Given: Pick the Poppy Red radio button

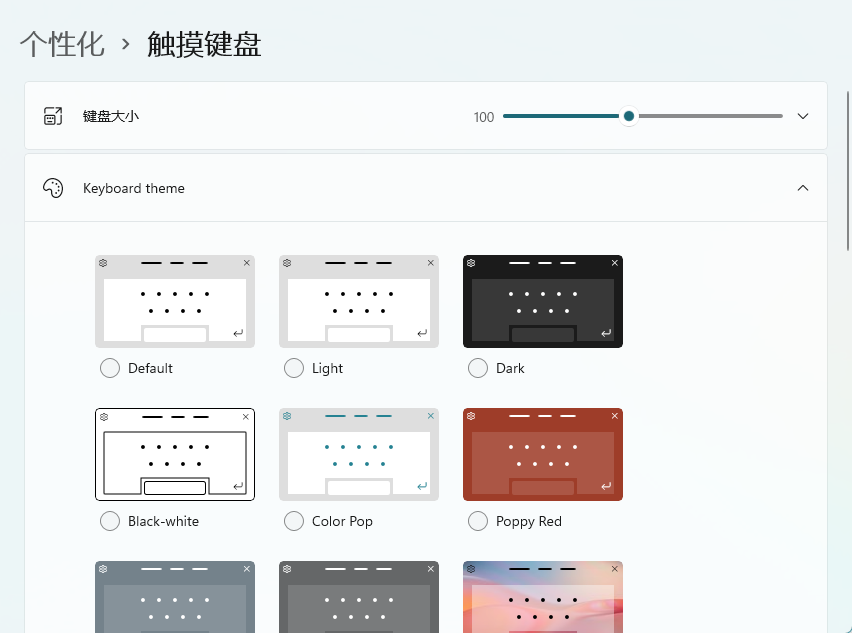Looking at the screenshot, I should point(478,521).
